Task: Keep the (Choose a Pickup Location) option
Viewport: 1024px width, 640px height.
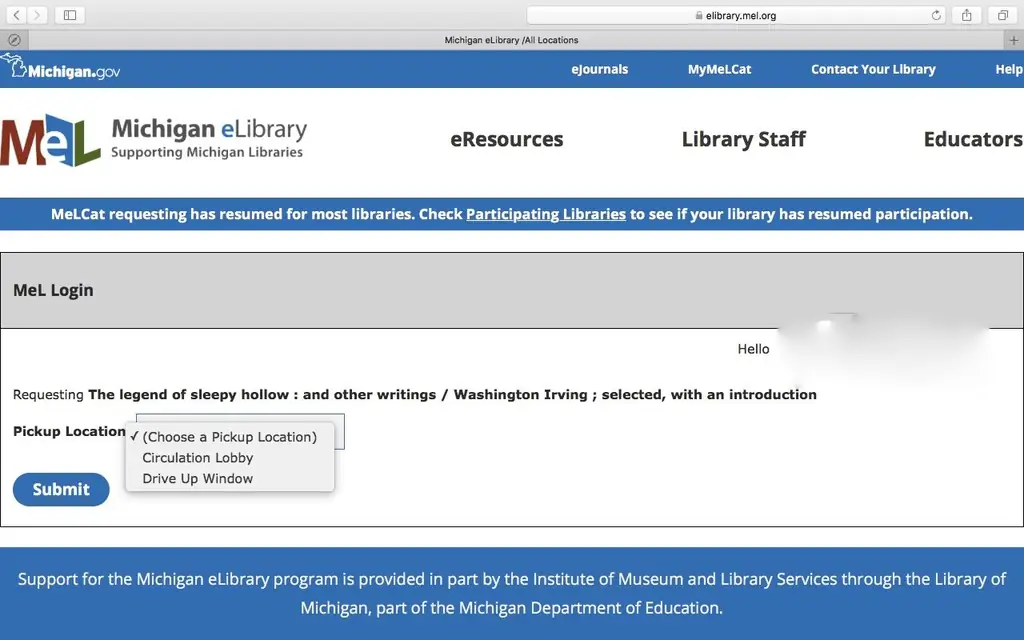Action: coord(230,437)
